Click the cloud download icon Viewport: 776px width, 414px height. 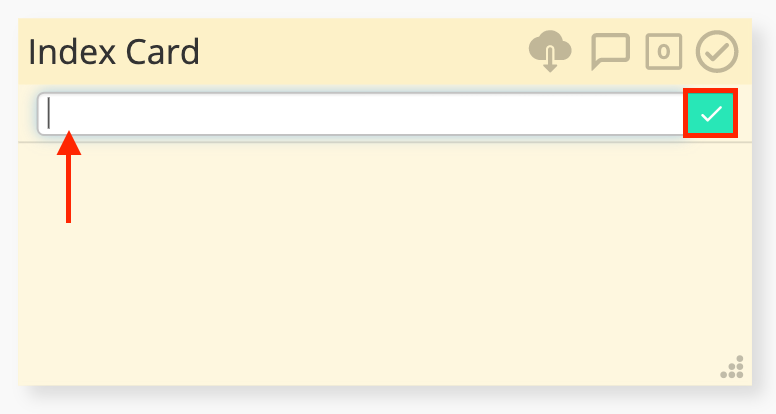550,51
